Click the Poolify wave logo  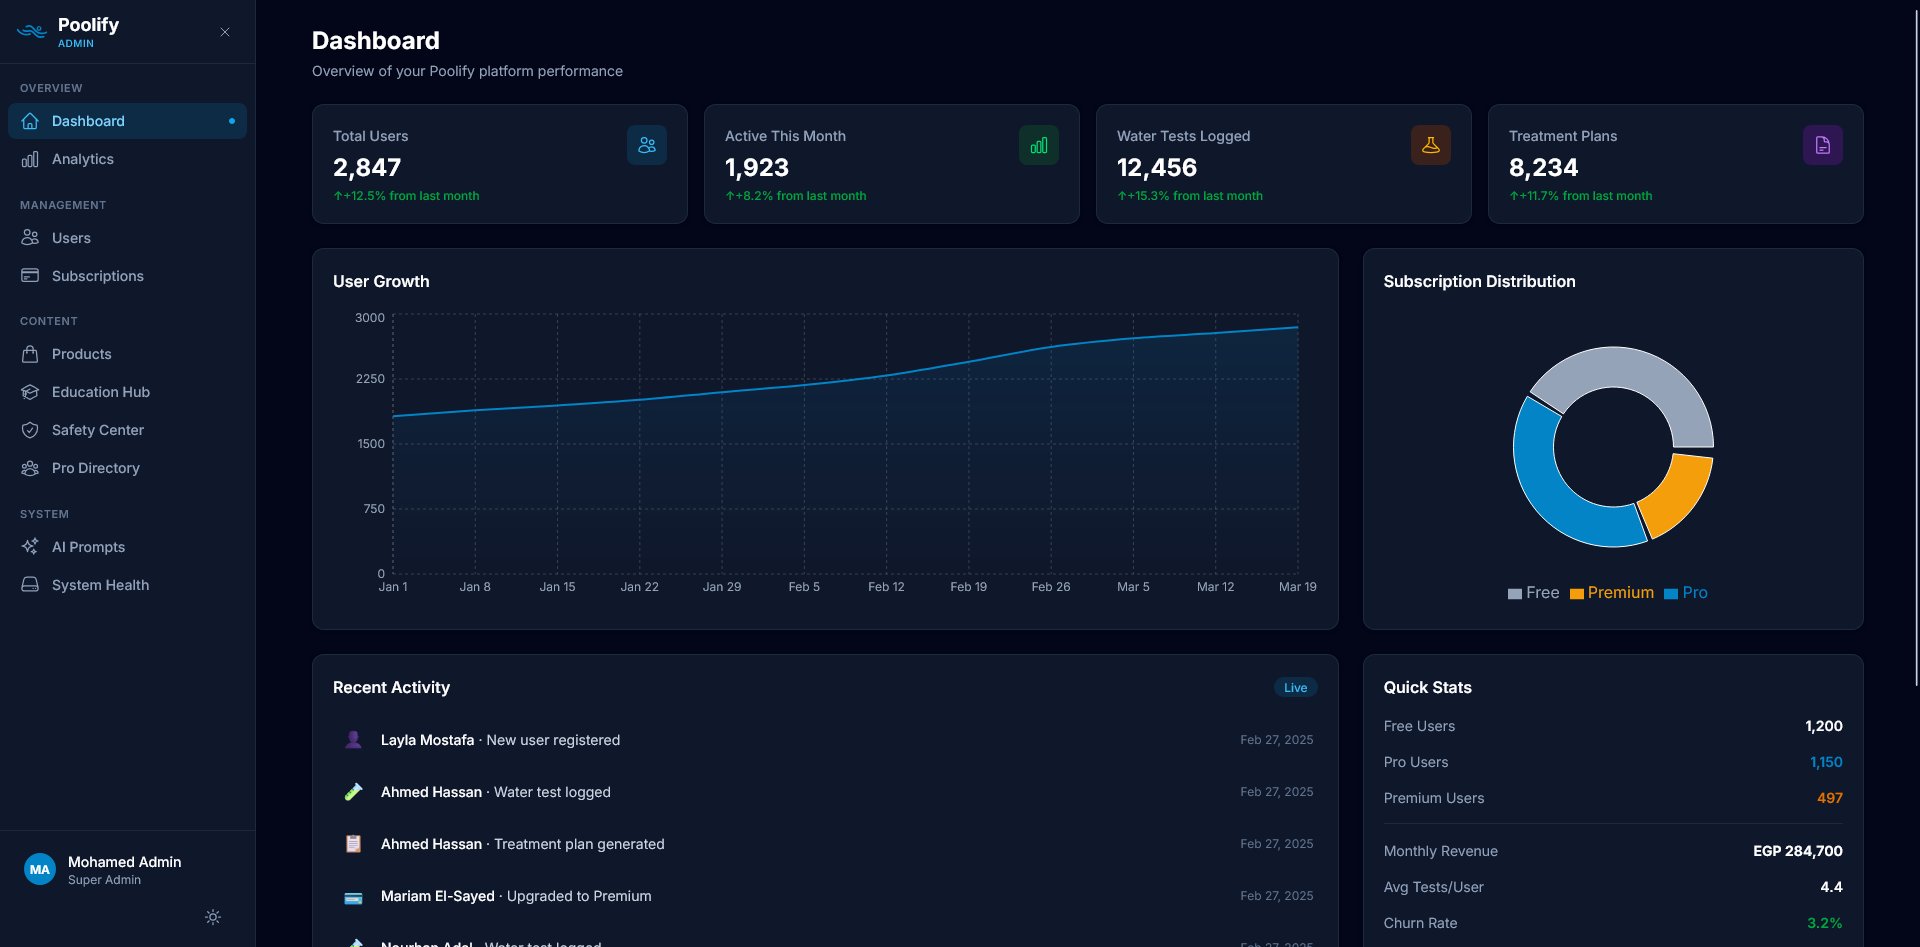pos(31,31)
